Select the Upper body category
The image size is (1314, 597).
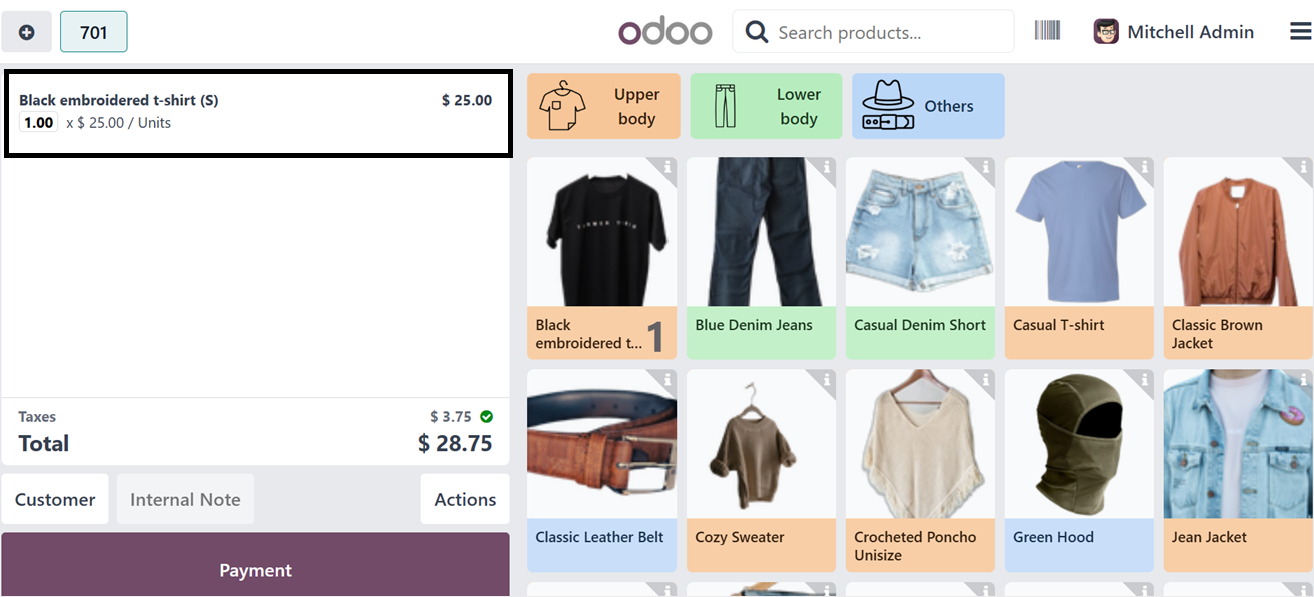tap(604, 106)
